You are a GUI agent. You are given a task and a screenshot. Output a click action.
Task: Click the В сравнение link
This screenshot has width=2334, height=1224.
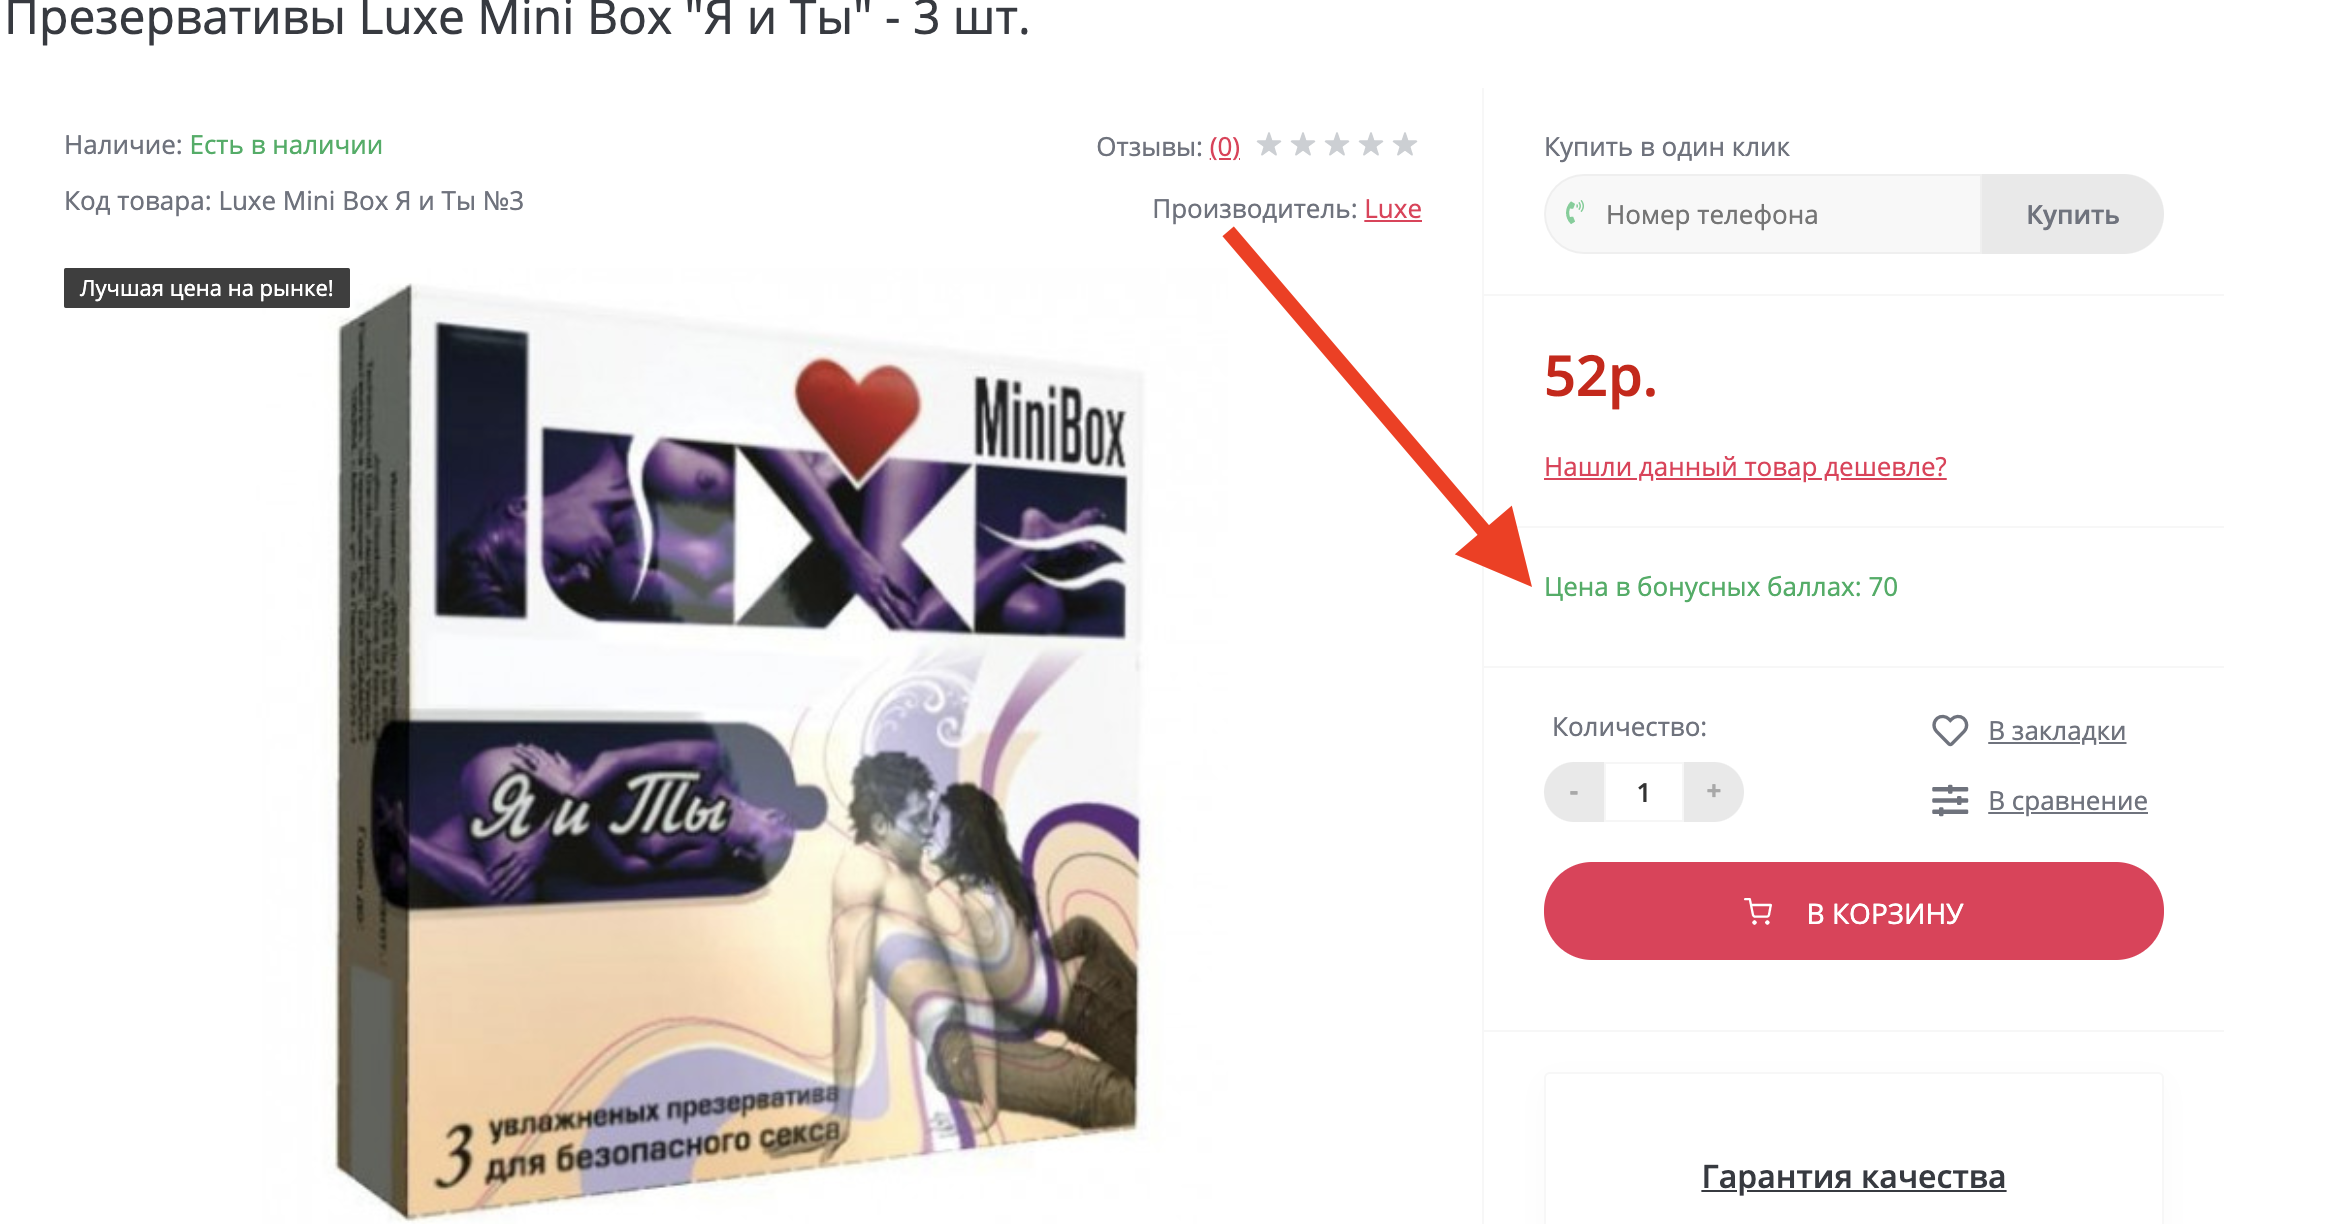[x=2067, y=801]
